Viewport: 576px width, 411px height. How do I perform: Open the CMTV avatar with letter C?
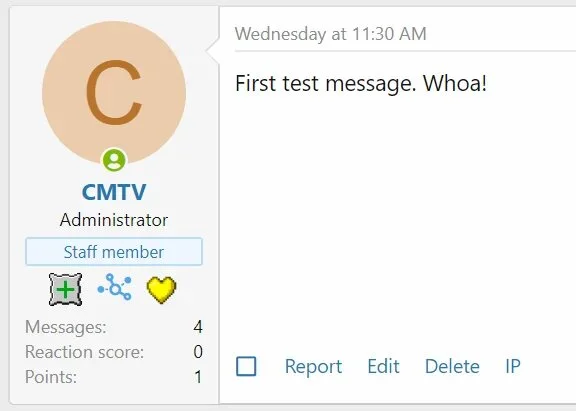[x=114, y=93]
